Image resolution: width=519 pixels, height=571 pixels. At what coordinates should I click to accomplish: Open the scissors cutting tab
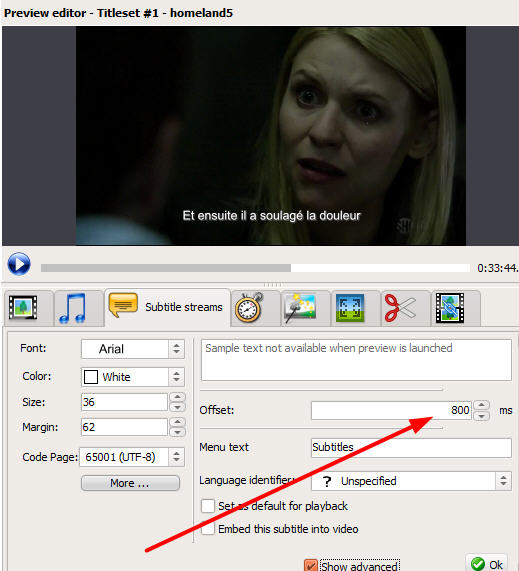400,308
